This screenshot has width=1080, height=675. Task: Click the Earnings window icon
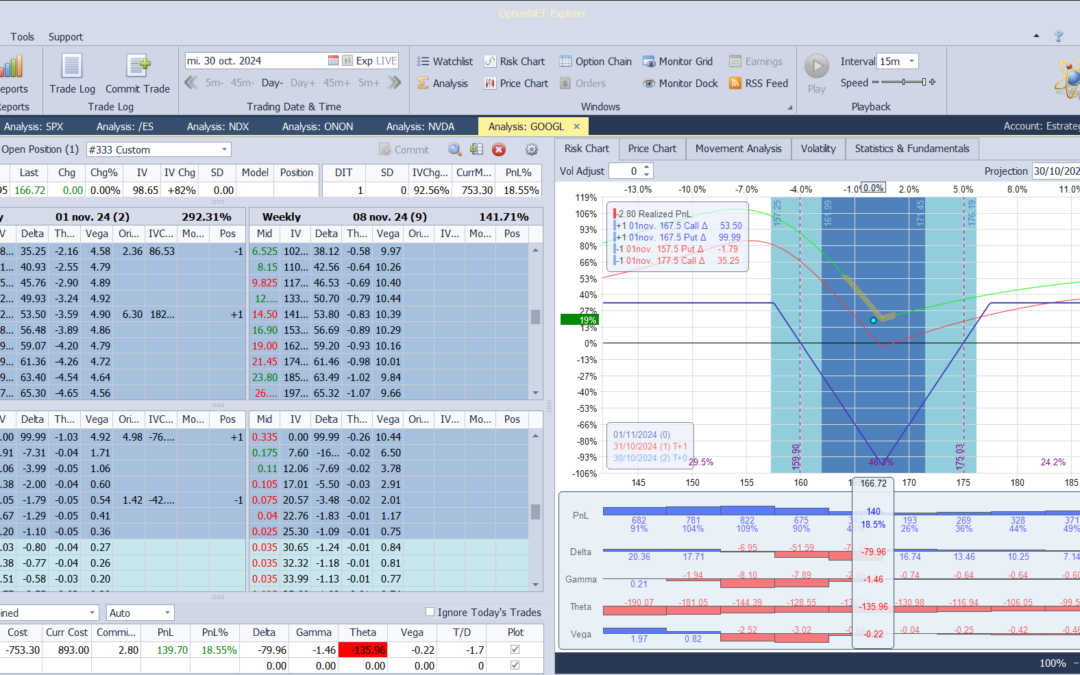pos(735,61)
